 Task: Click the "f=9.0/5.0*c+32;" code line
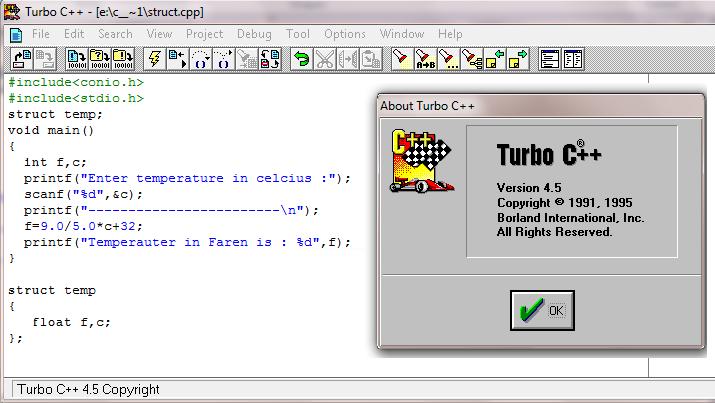click(83, 226)
